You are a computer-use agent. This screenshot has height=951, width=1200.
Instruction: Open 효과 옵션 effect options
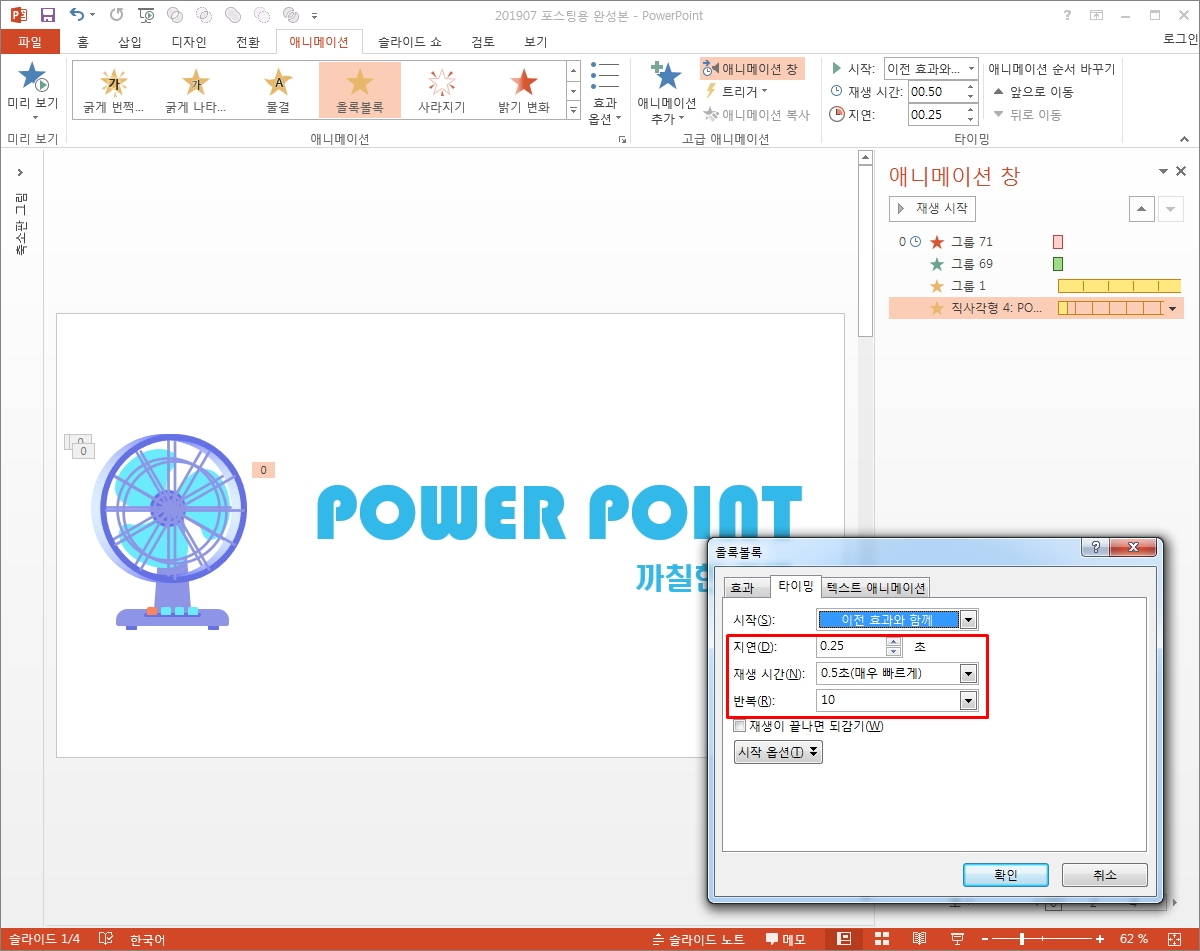point(605,92)
